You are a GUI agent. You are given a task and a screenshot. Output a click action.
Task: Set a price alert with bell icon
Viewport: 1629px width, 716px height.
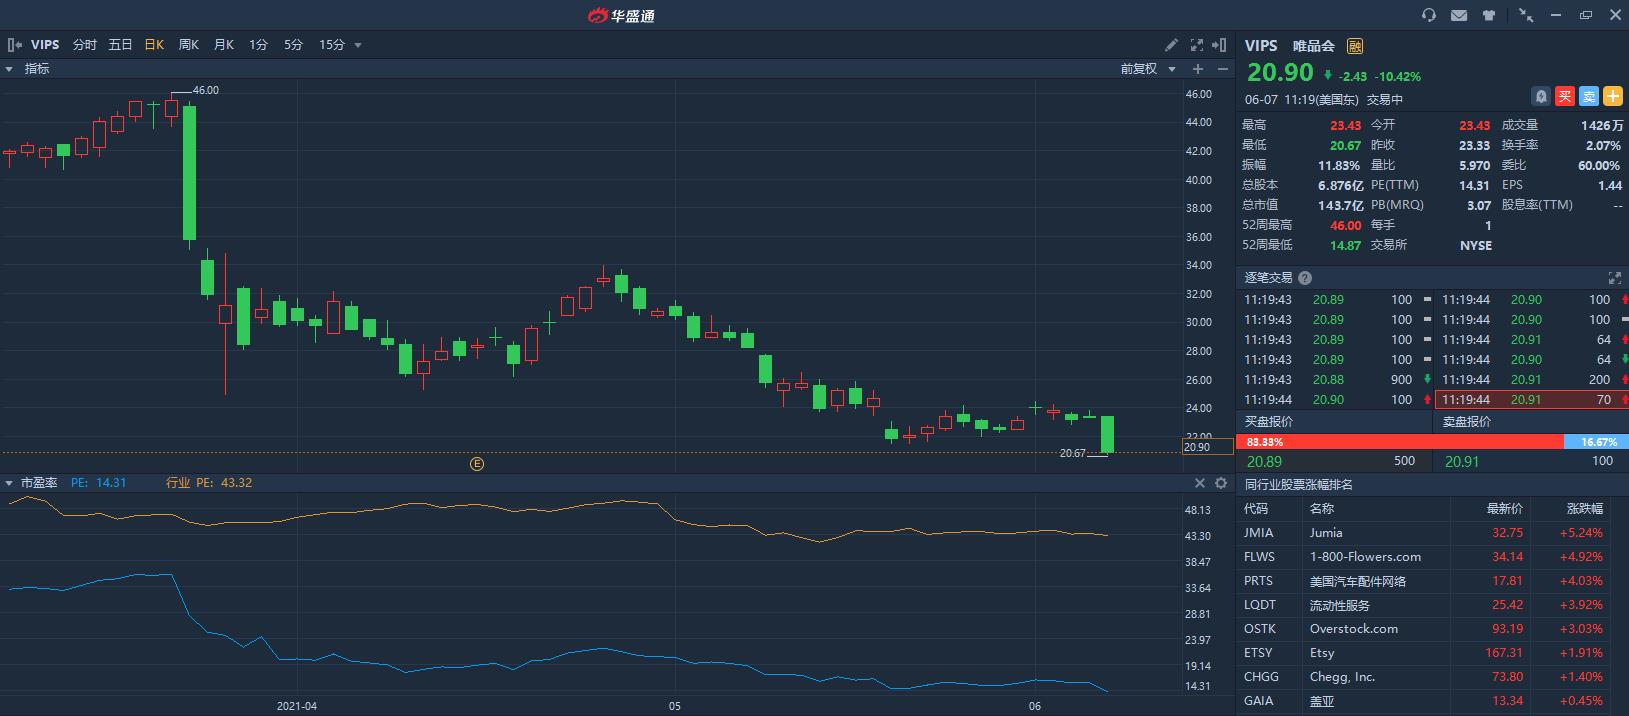tap(1541, 96)
